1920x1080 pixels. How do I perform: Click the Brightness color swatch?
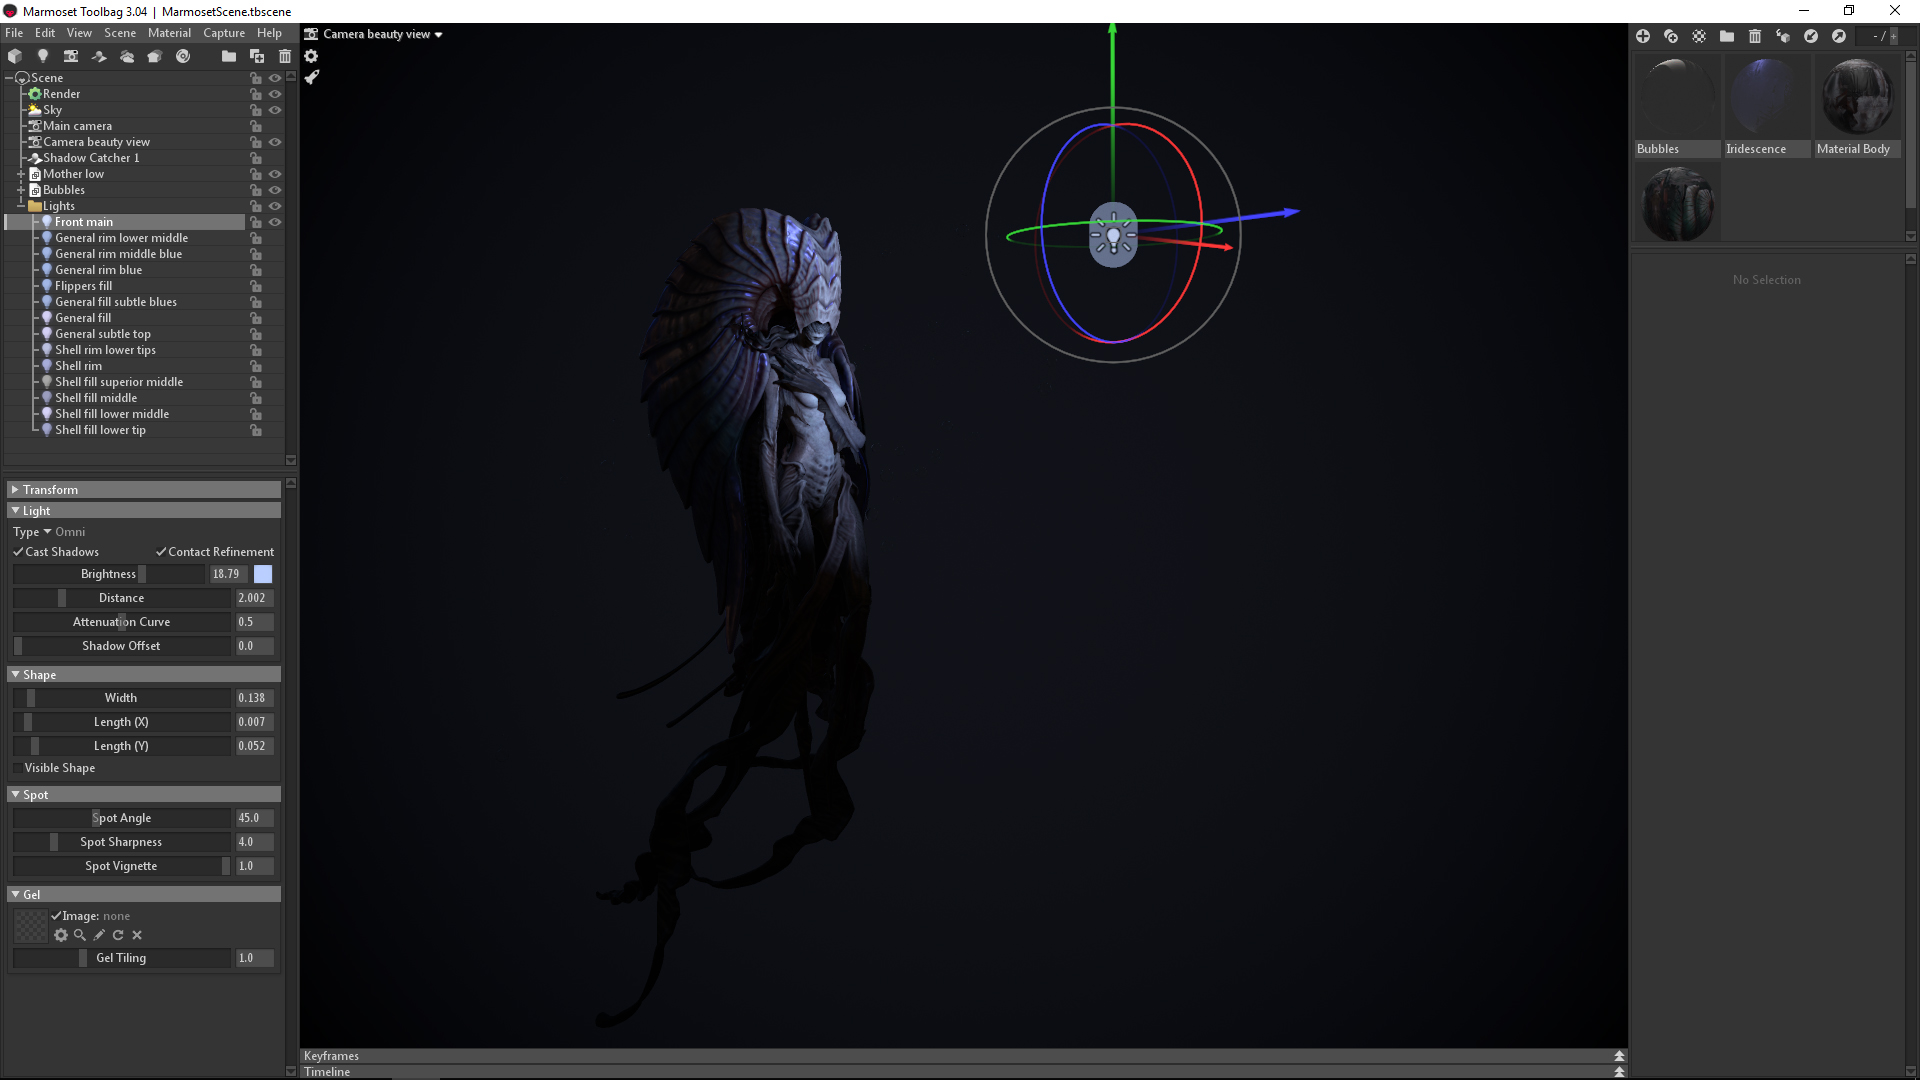point(263,574)
